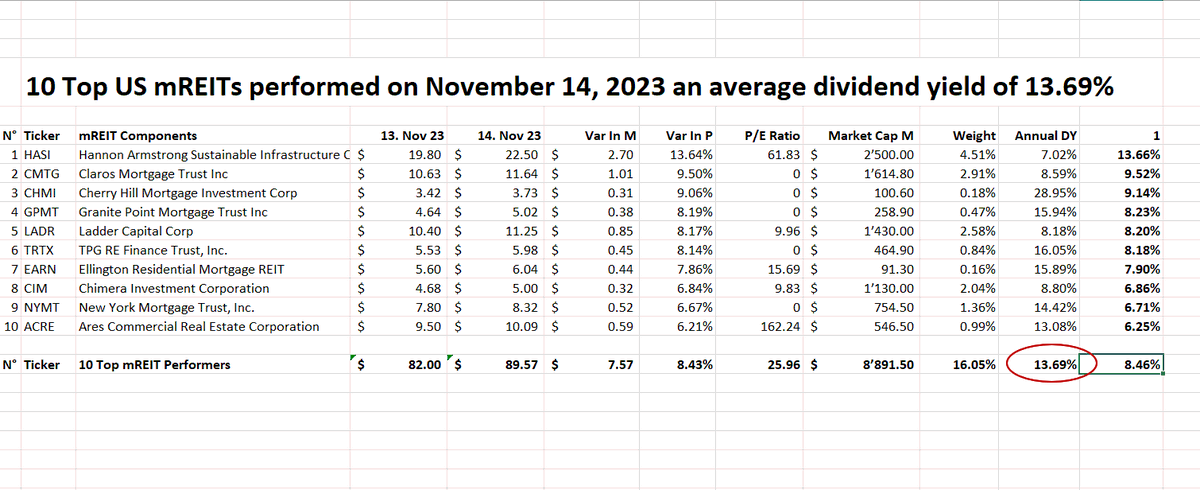Viewport: 1200px width, 490px height.
Task: Select the title cell about 10 Top US mREITs
Action: (x=570, y=87)
